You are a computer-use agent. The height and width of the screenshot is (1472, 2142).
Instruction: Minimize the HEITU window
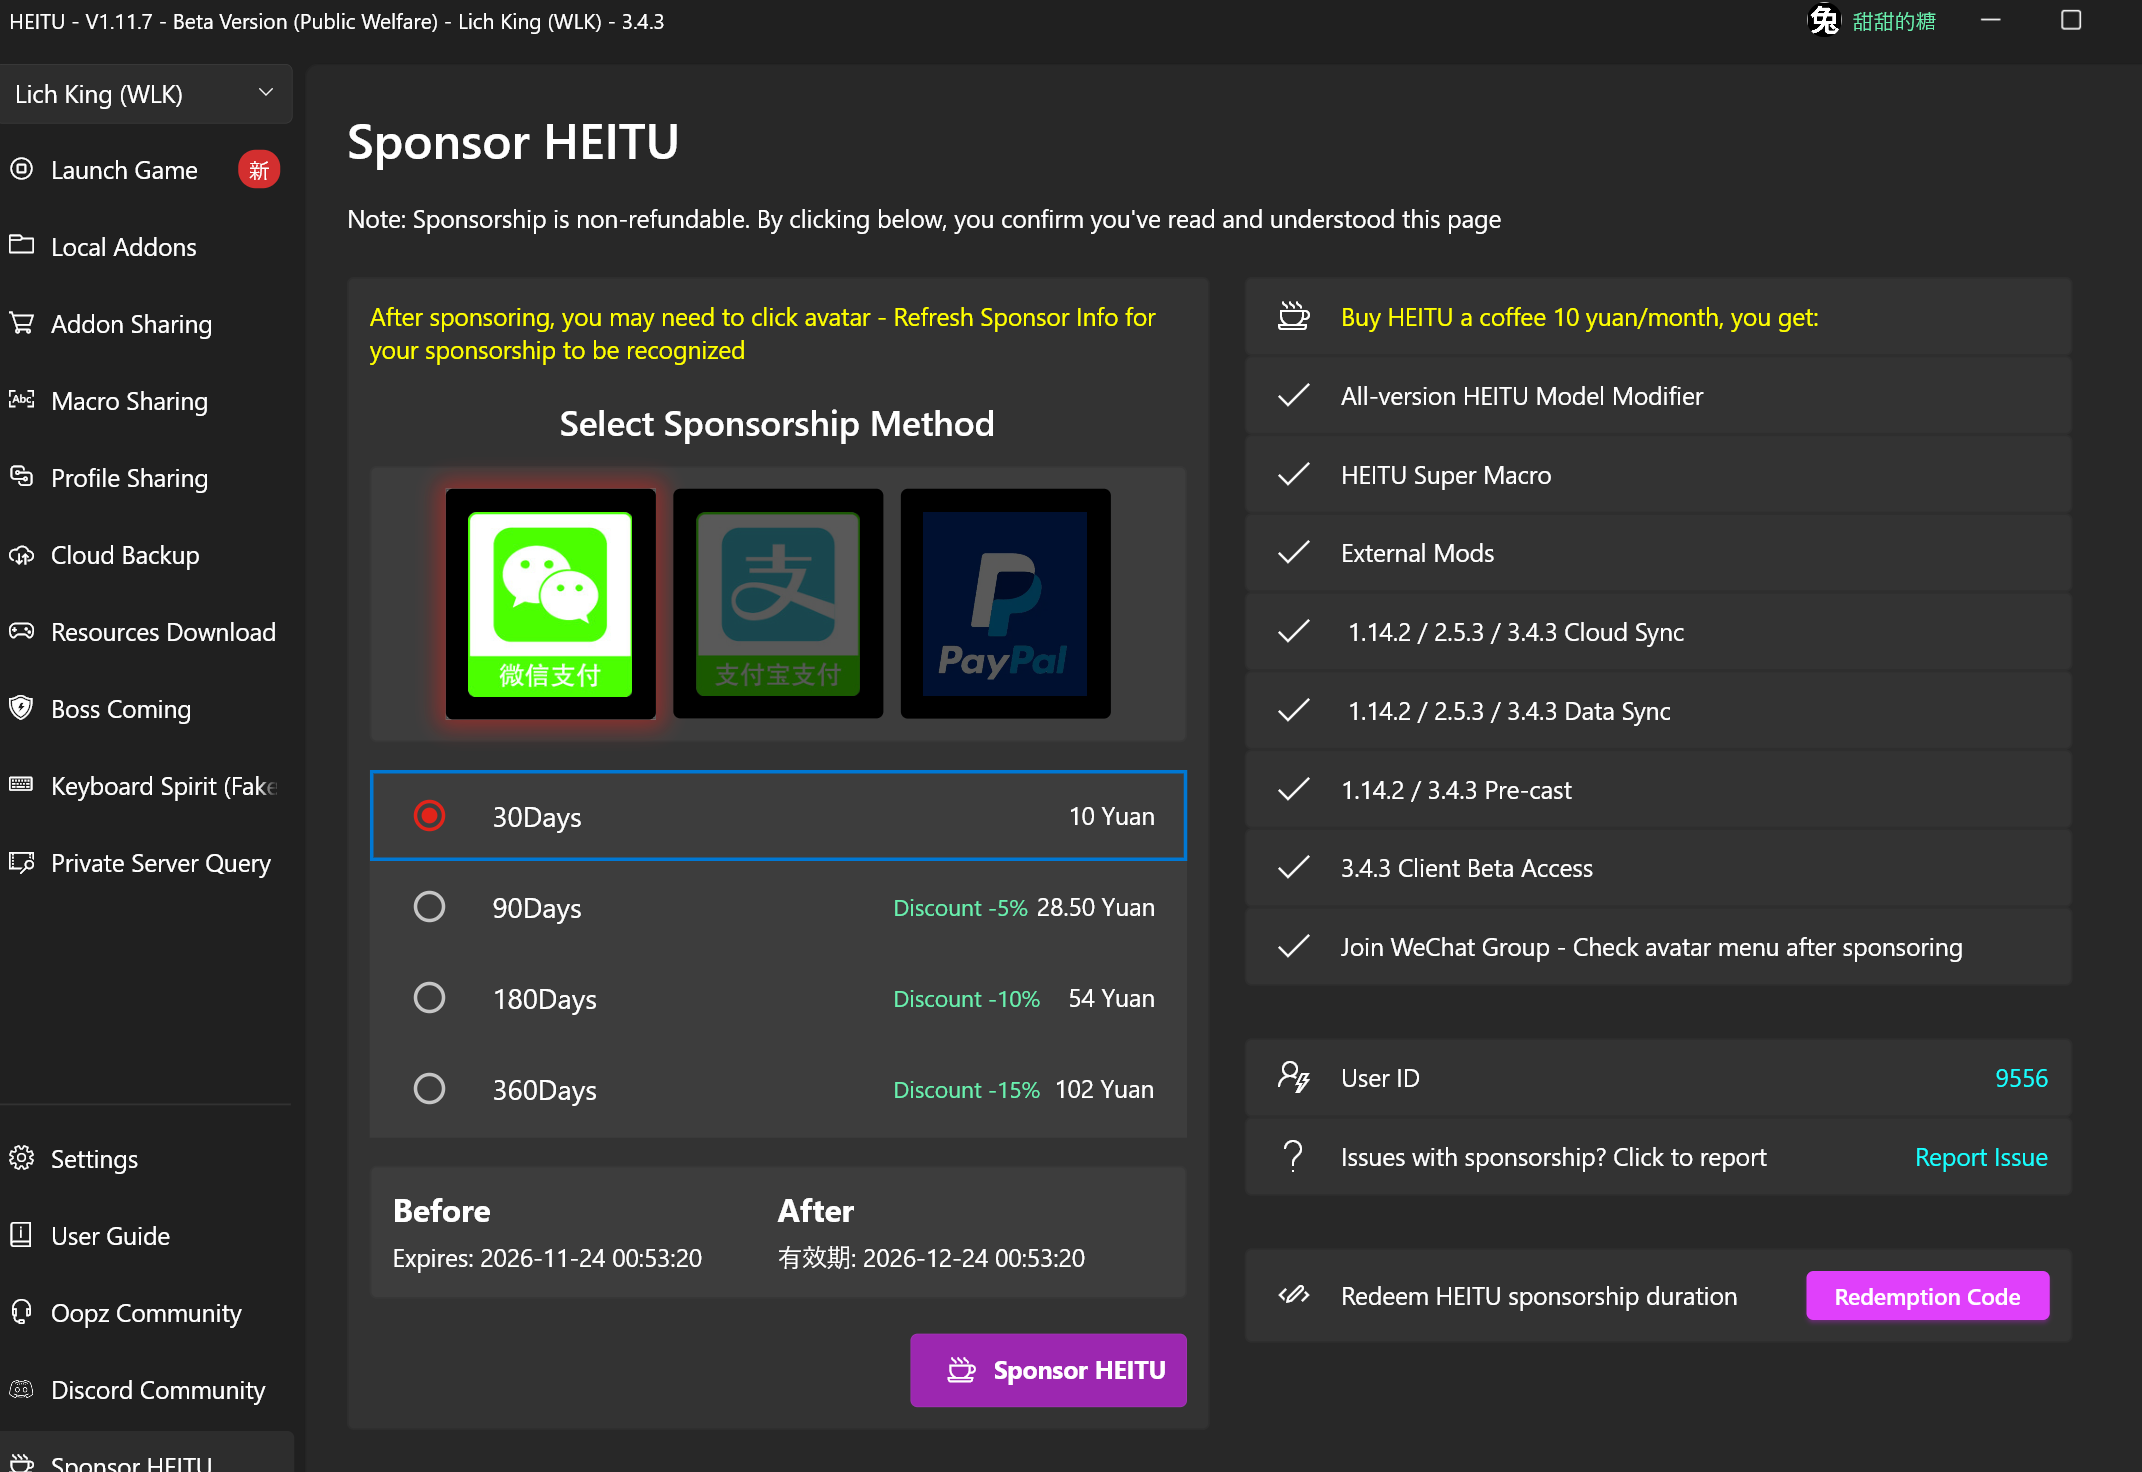coord(1990,20)
